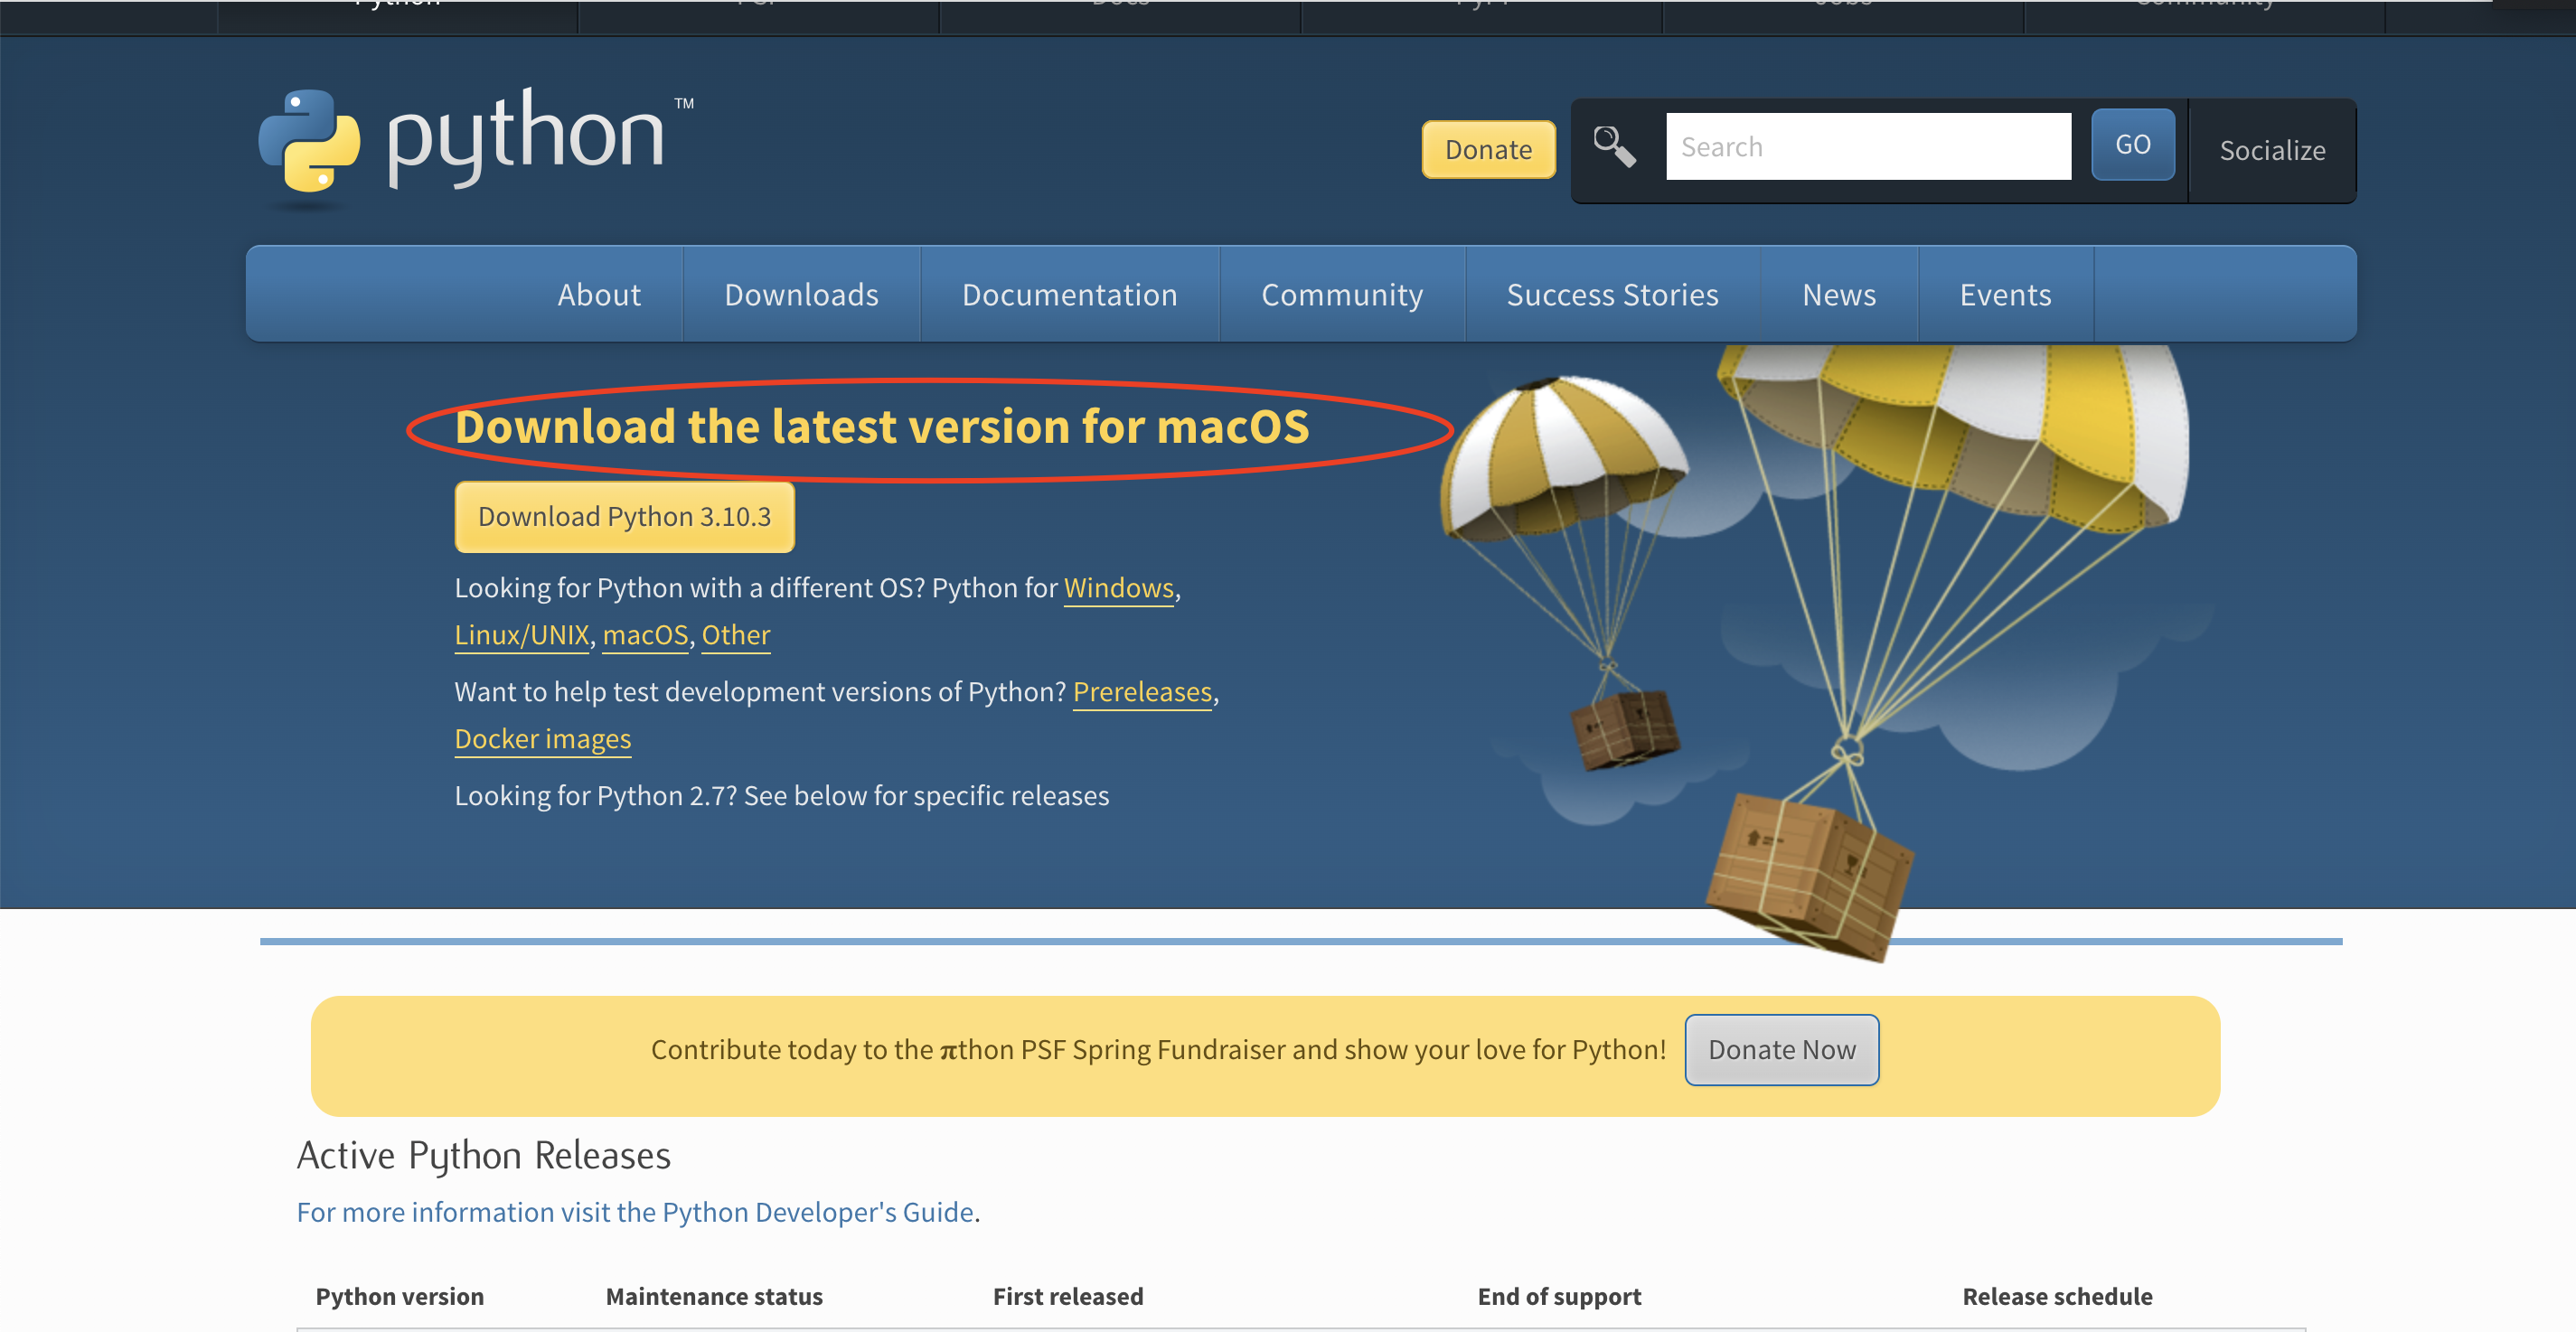
Task: Open the Socialize dropdown
Action: 2271,151
